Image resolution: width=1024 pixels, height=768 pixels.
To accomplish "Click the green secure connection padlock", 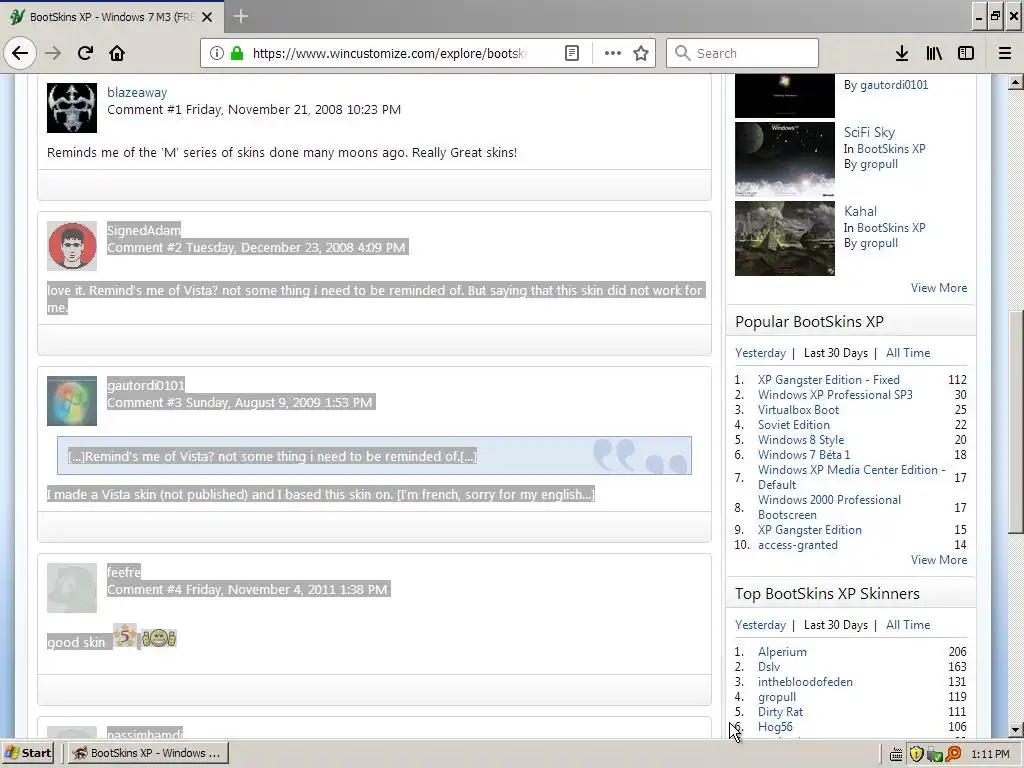I will (x=236, y=53).
